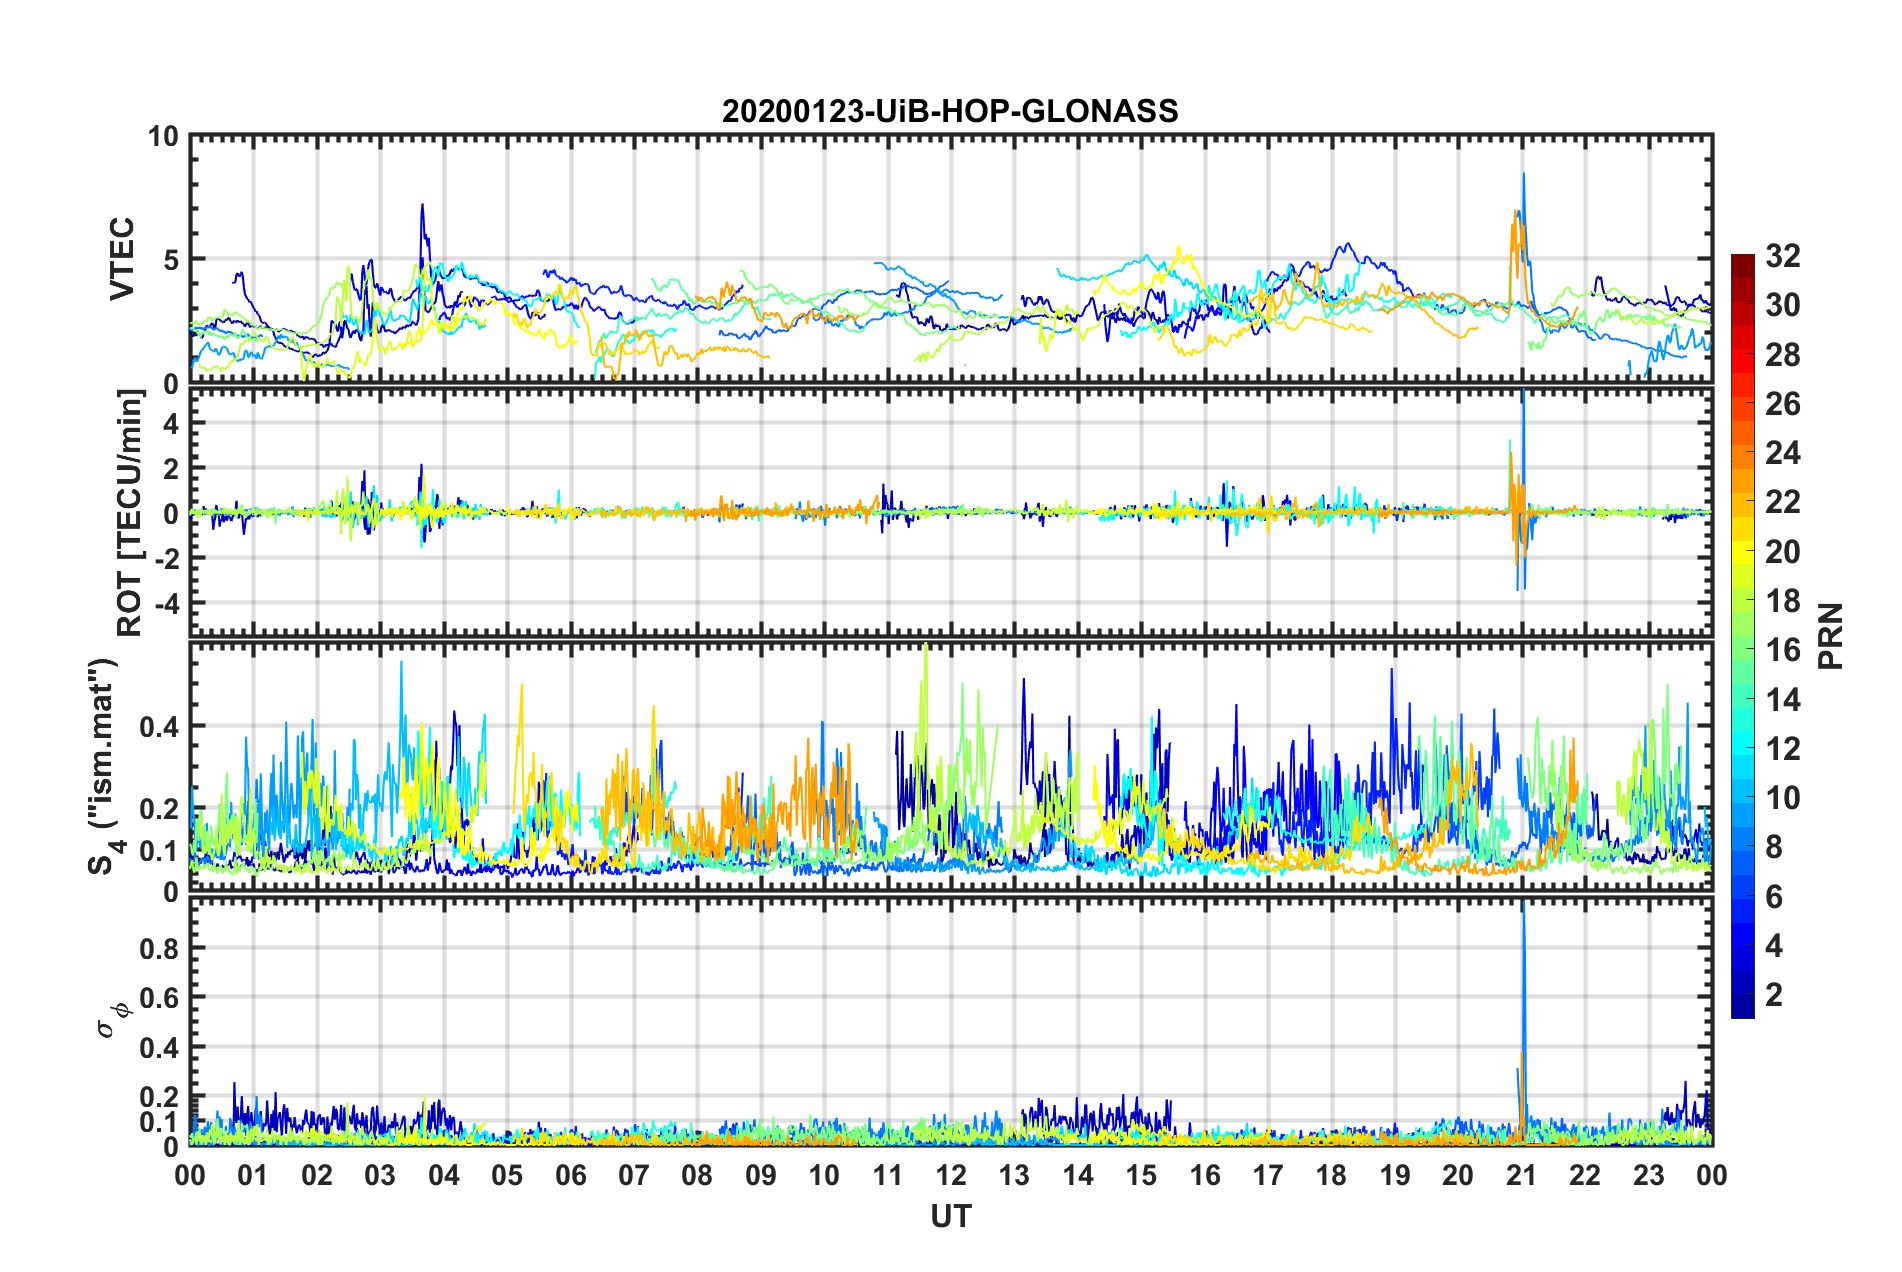
Task: Click colorbar tick value 2
Action: point(1774,994)
